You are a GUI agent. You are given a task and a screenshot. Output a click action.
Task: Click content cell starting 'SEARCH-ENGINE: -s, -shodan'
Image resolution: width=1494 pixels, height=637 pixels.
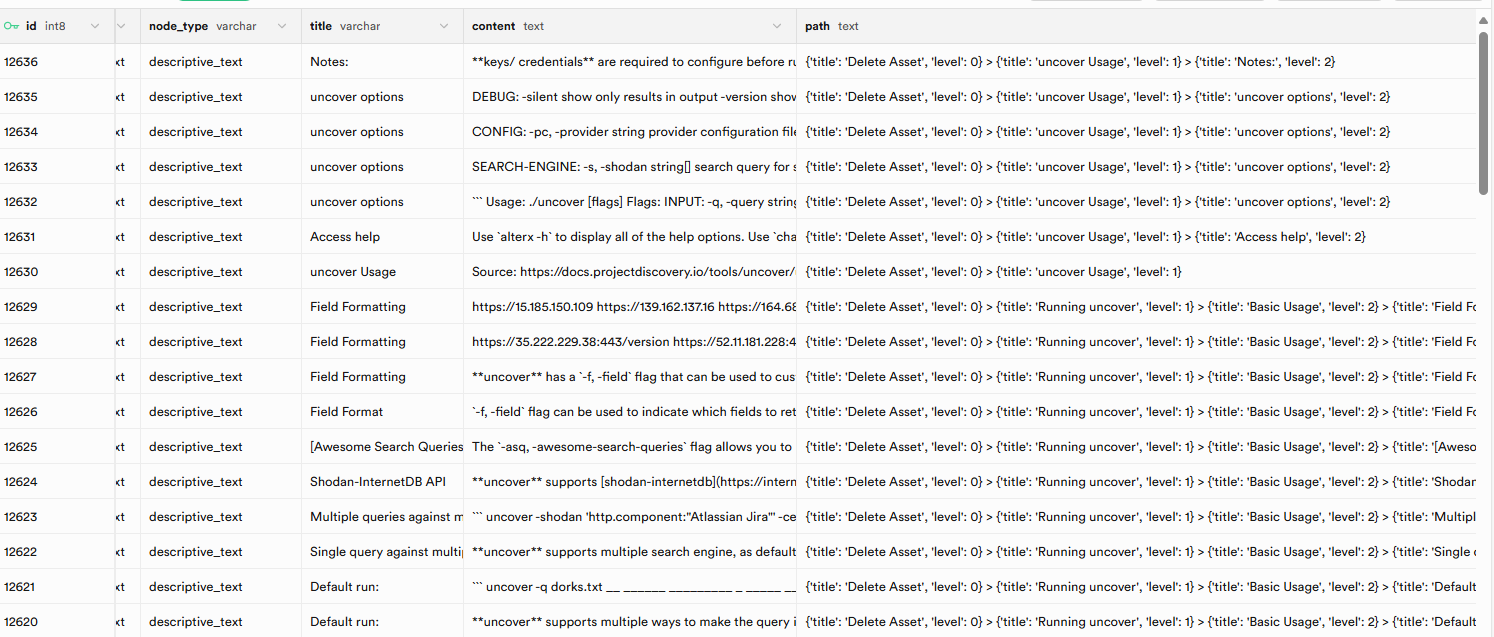[x=630, y=167]
